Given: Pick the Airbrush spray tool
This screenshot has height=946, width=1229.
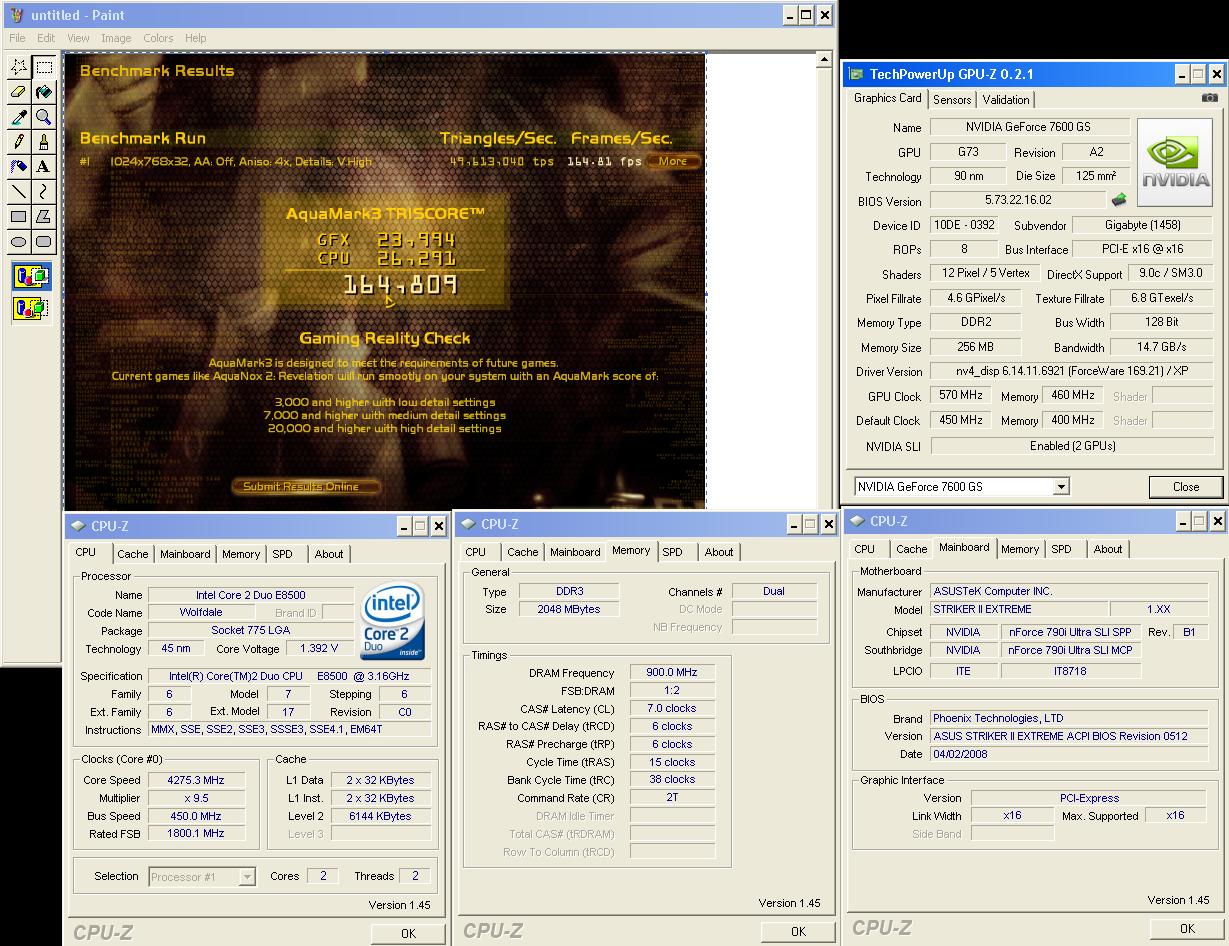Looking at the screenshot, I should 19,167.
